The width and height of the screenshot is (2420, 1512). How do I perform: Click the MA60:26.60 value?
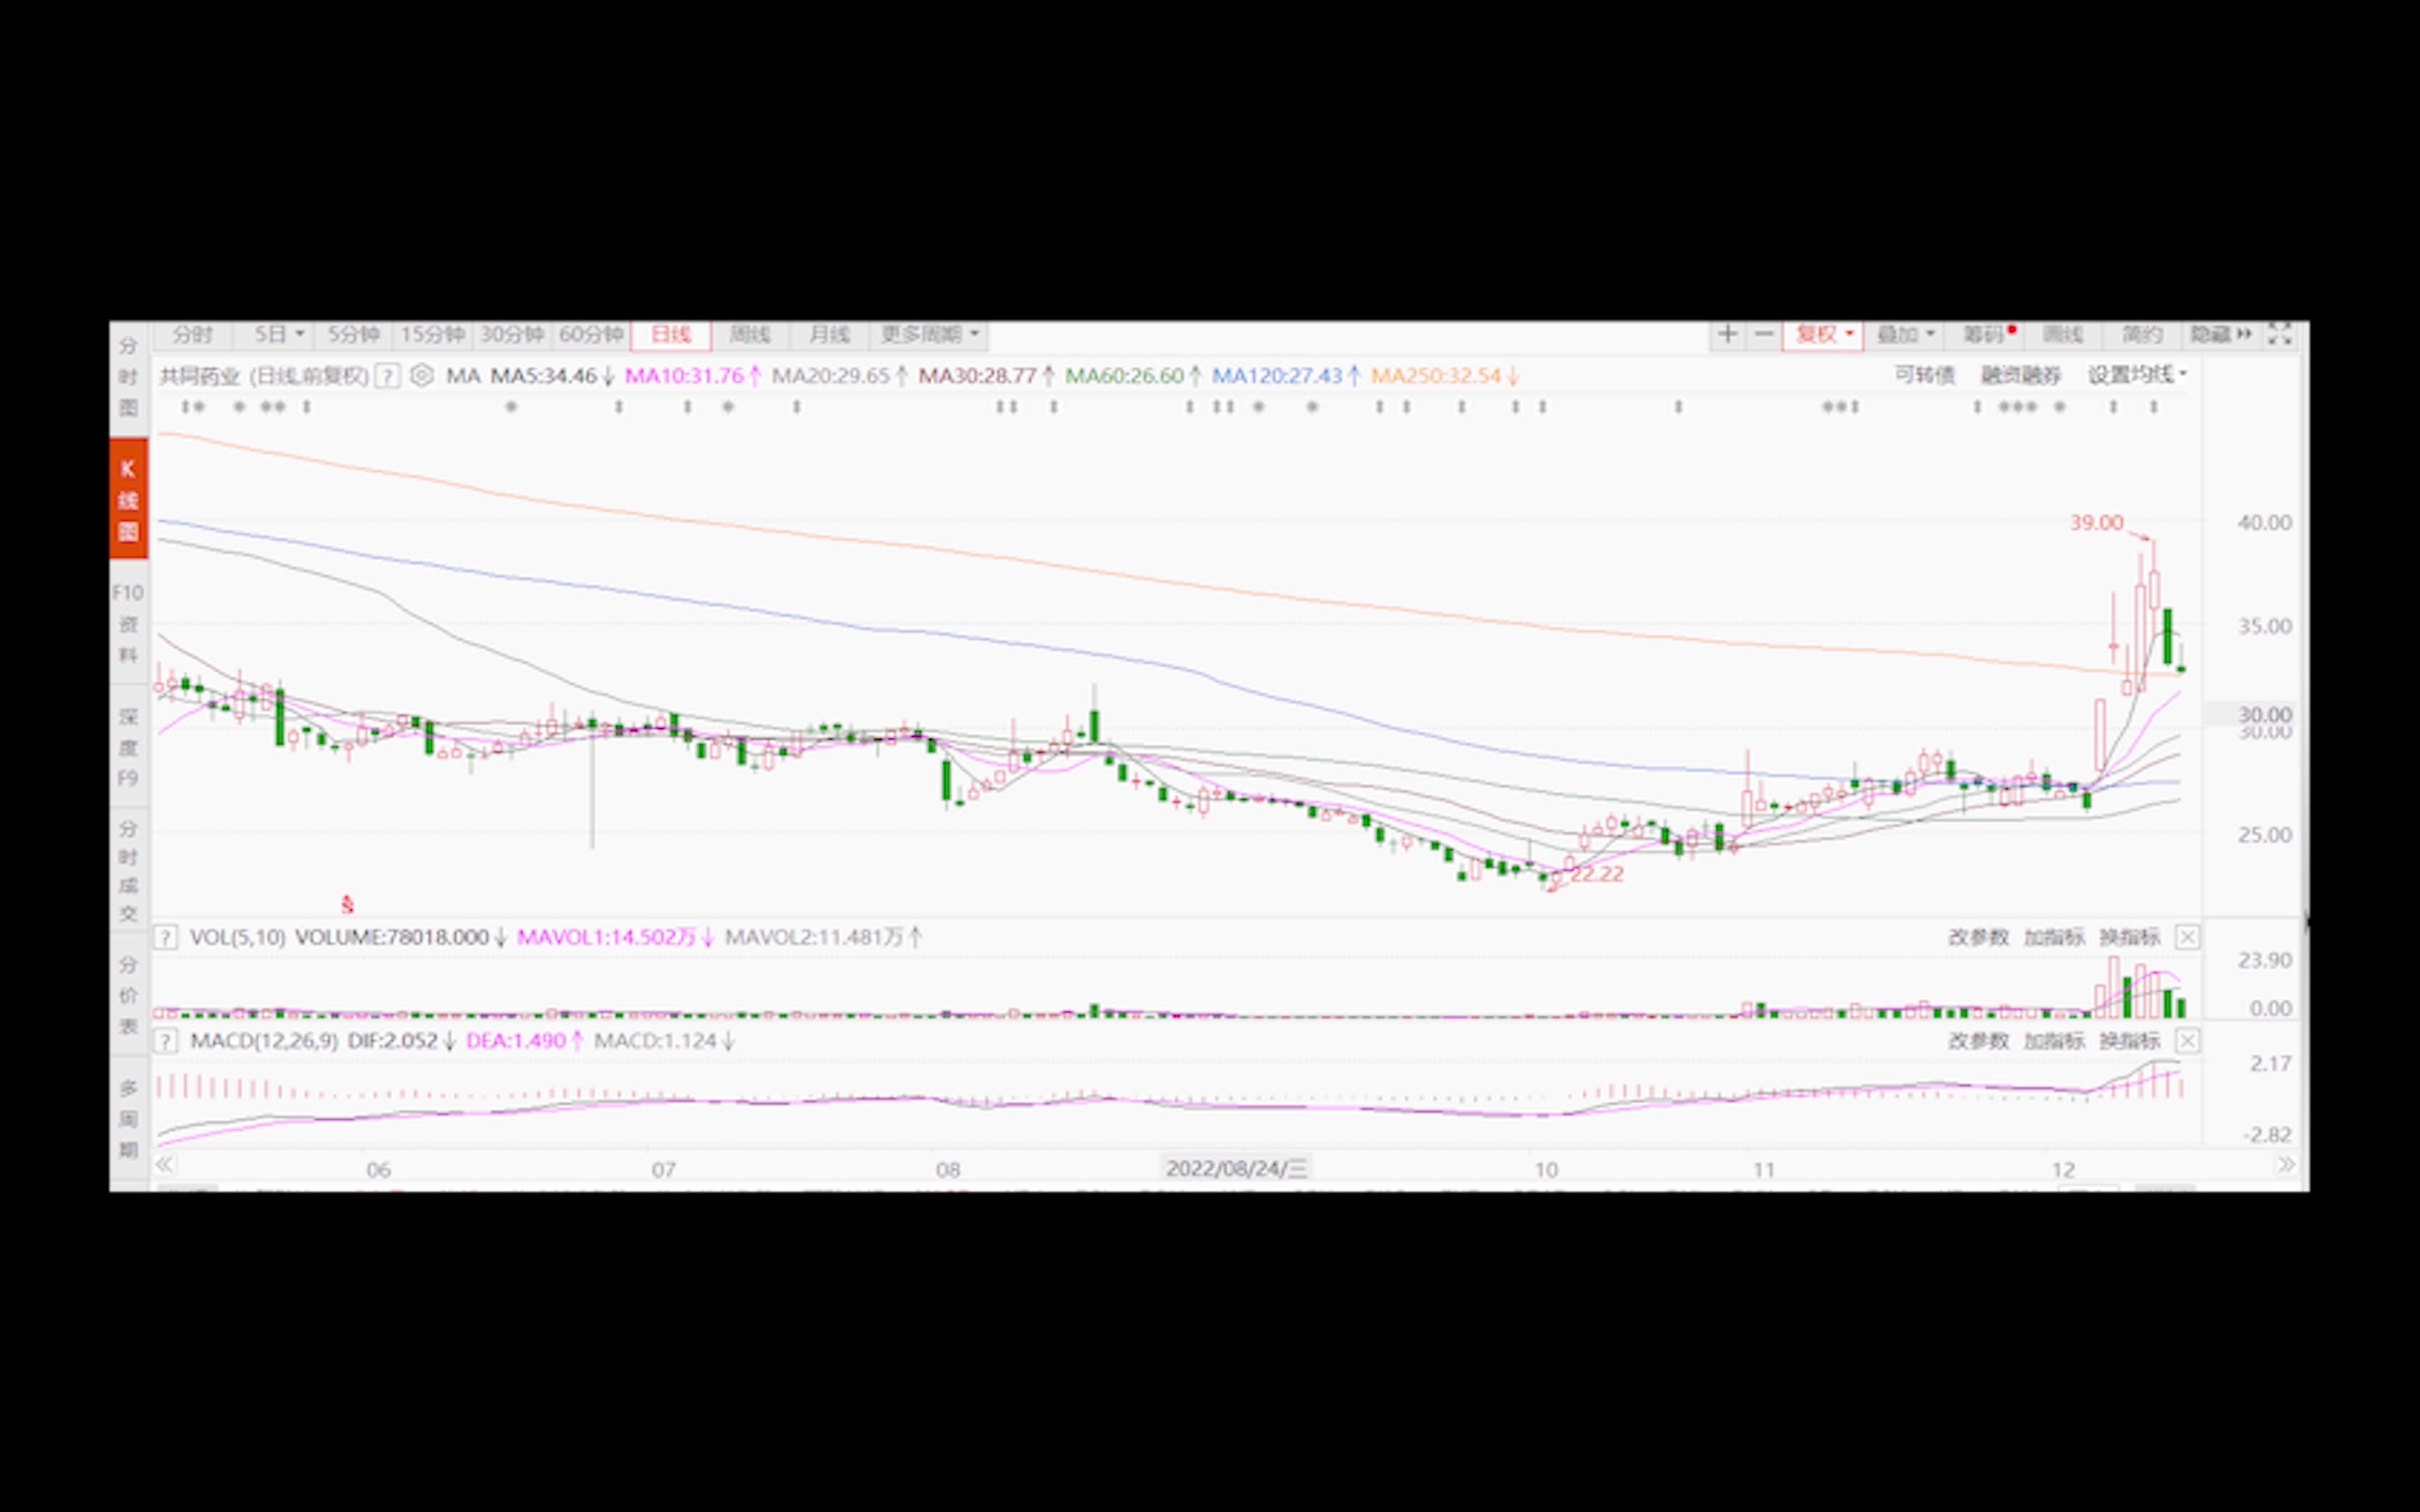tap(1124, 376)
